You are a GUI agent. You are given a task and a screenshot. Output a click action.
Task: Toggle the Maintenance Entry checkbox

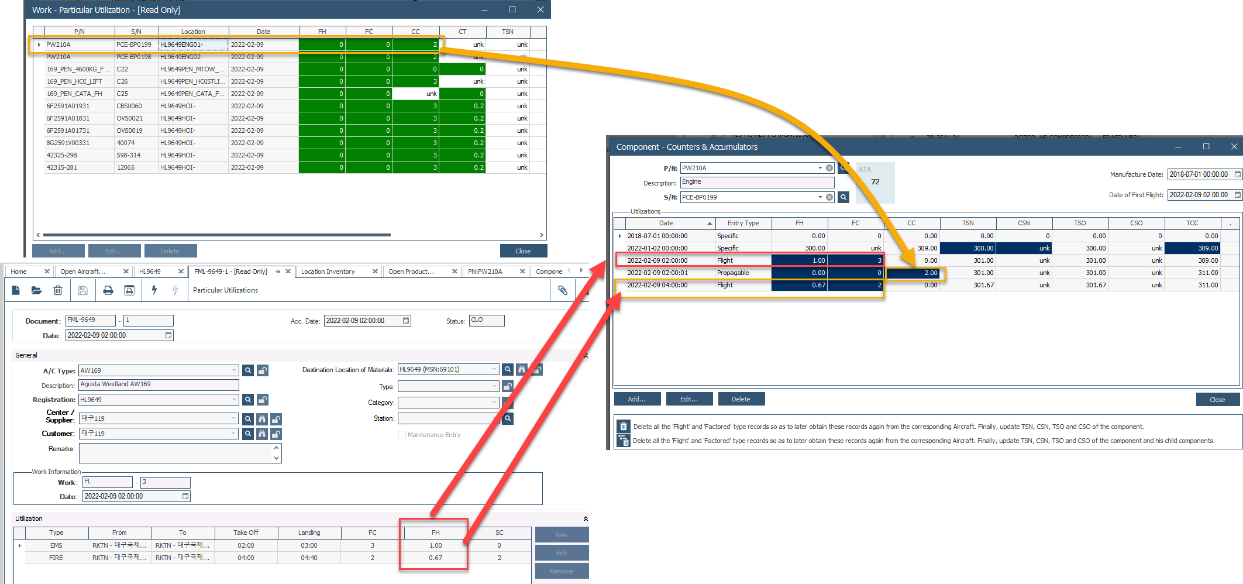click(403, 434)
